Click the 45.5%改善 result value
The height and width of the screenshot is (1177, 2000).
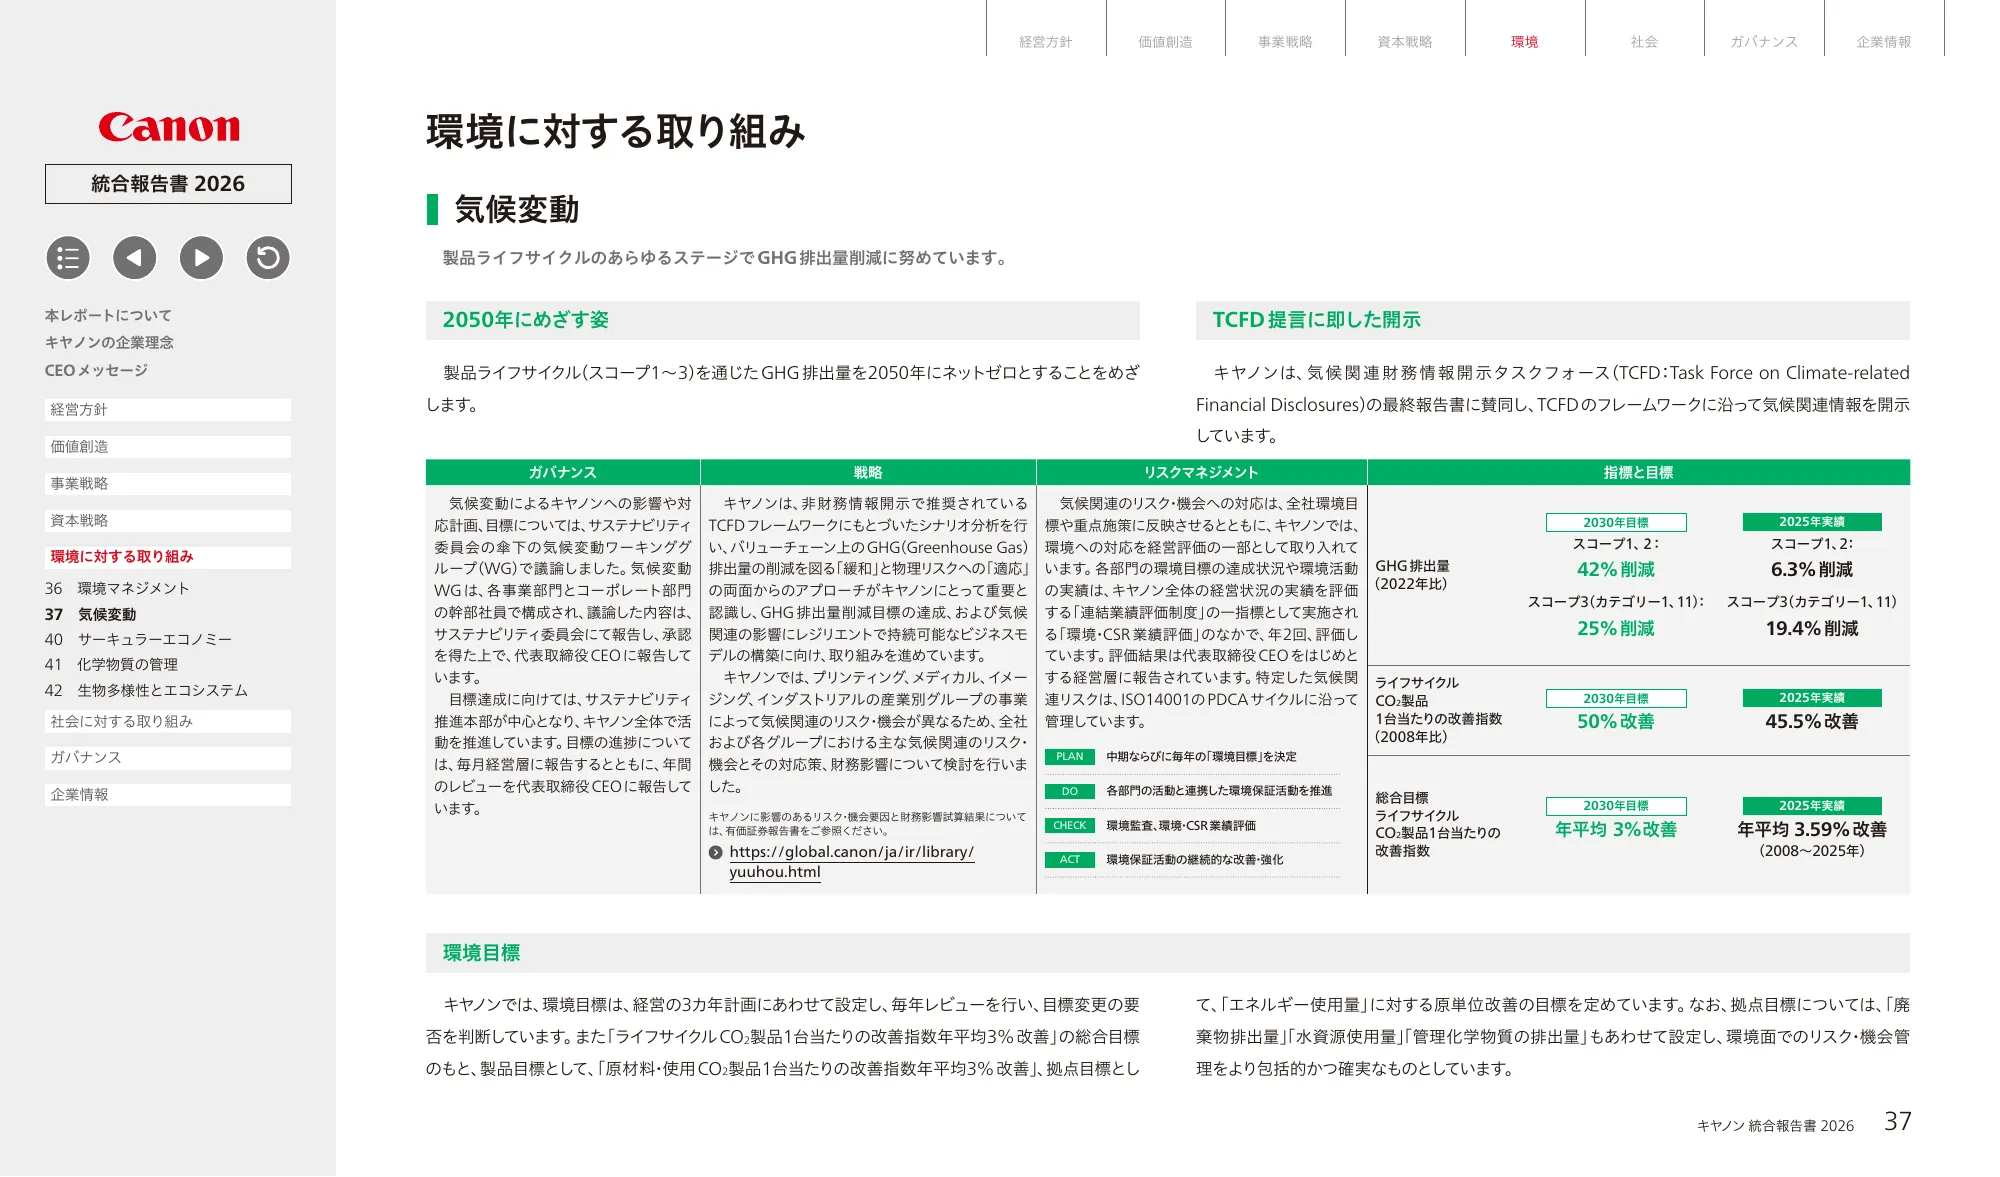[1812, 722]
